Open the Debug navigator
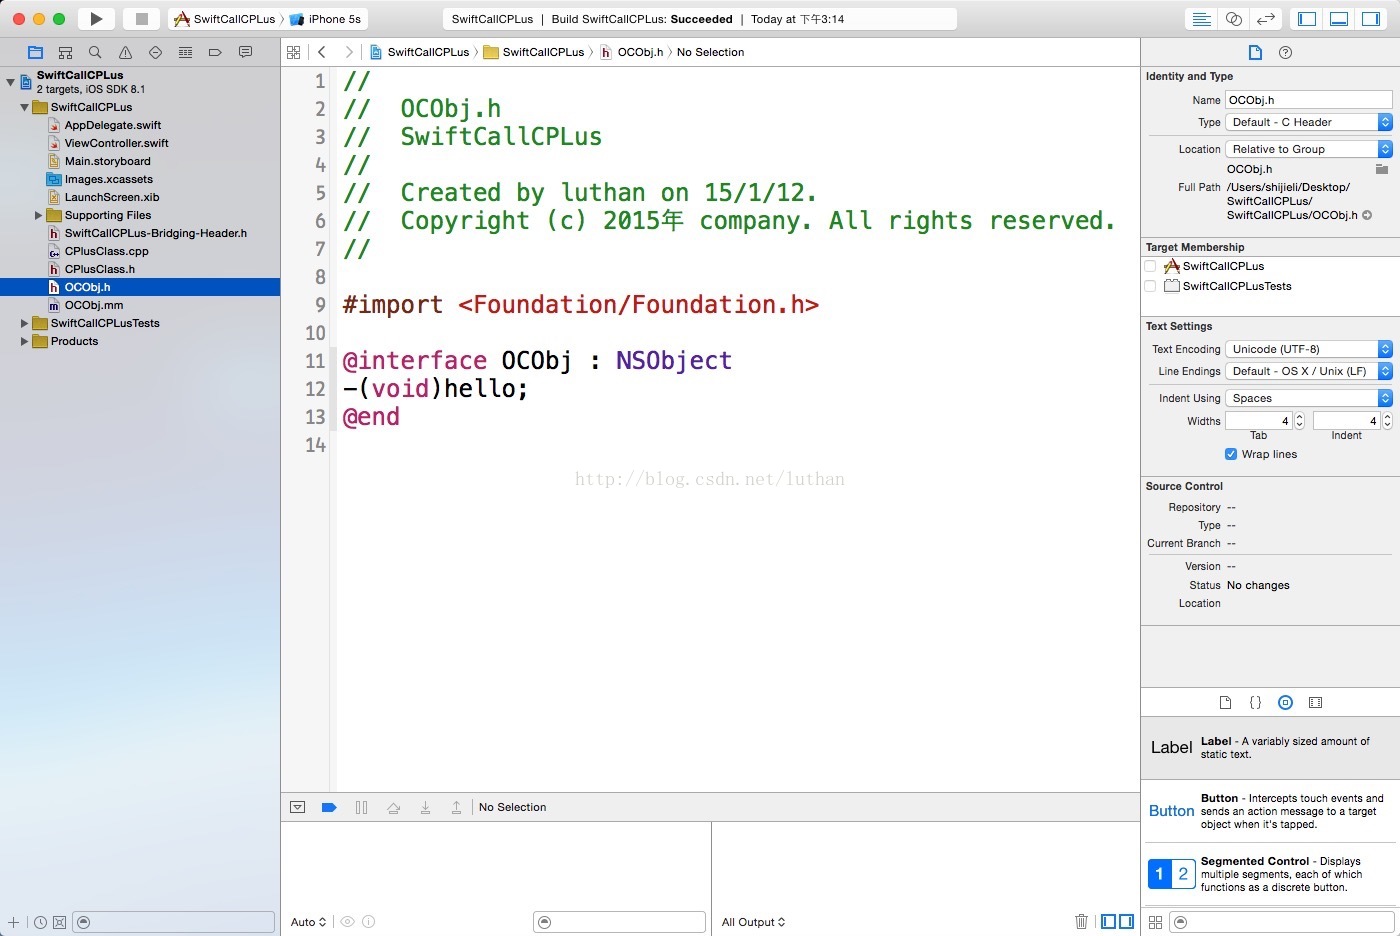This screenshot has height=936, width=1400. point(185,52)
